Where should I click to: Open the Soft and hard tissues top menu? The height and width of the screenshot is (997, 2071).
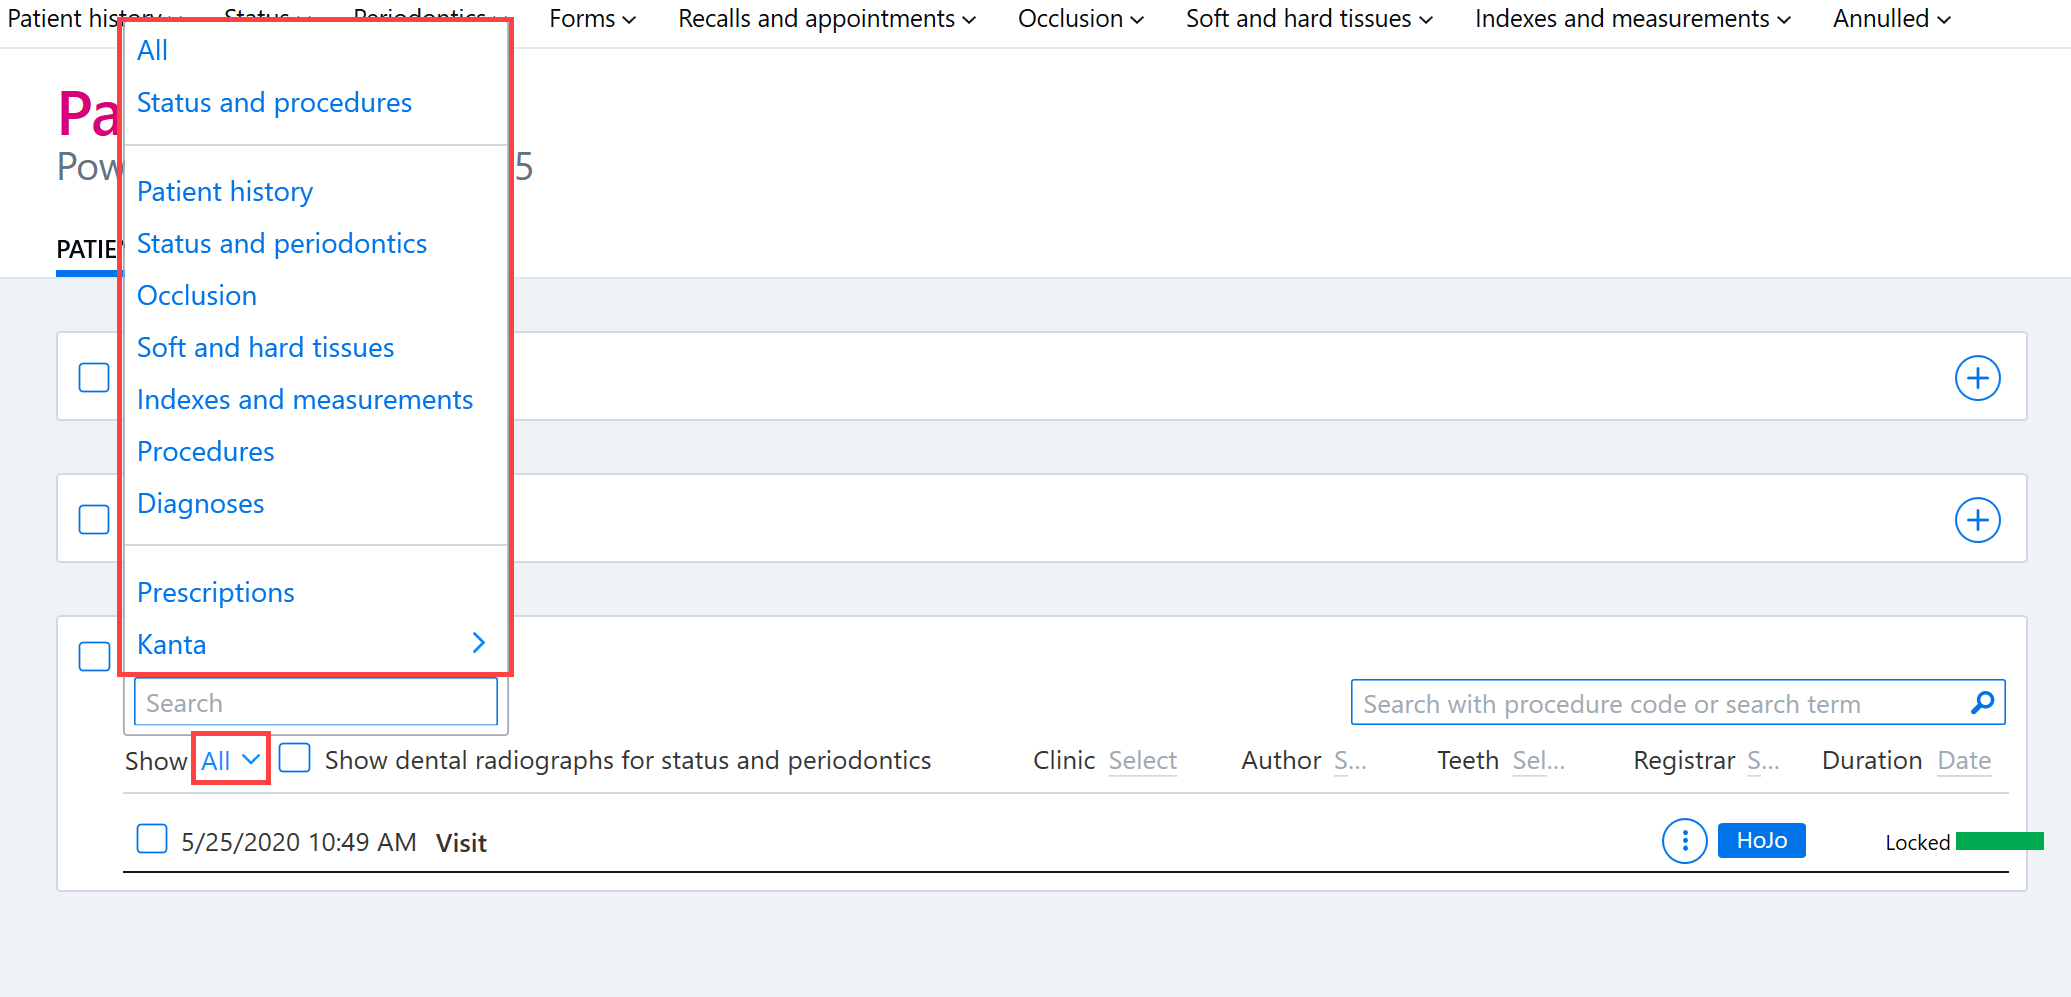pos(1309,19)
